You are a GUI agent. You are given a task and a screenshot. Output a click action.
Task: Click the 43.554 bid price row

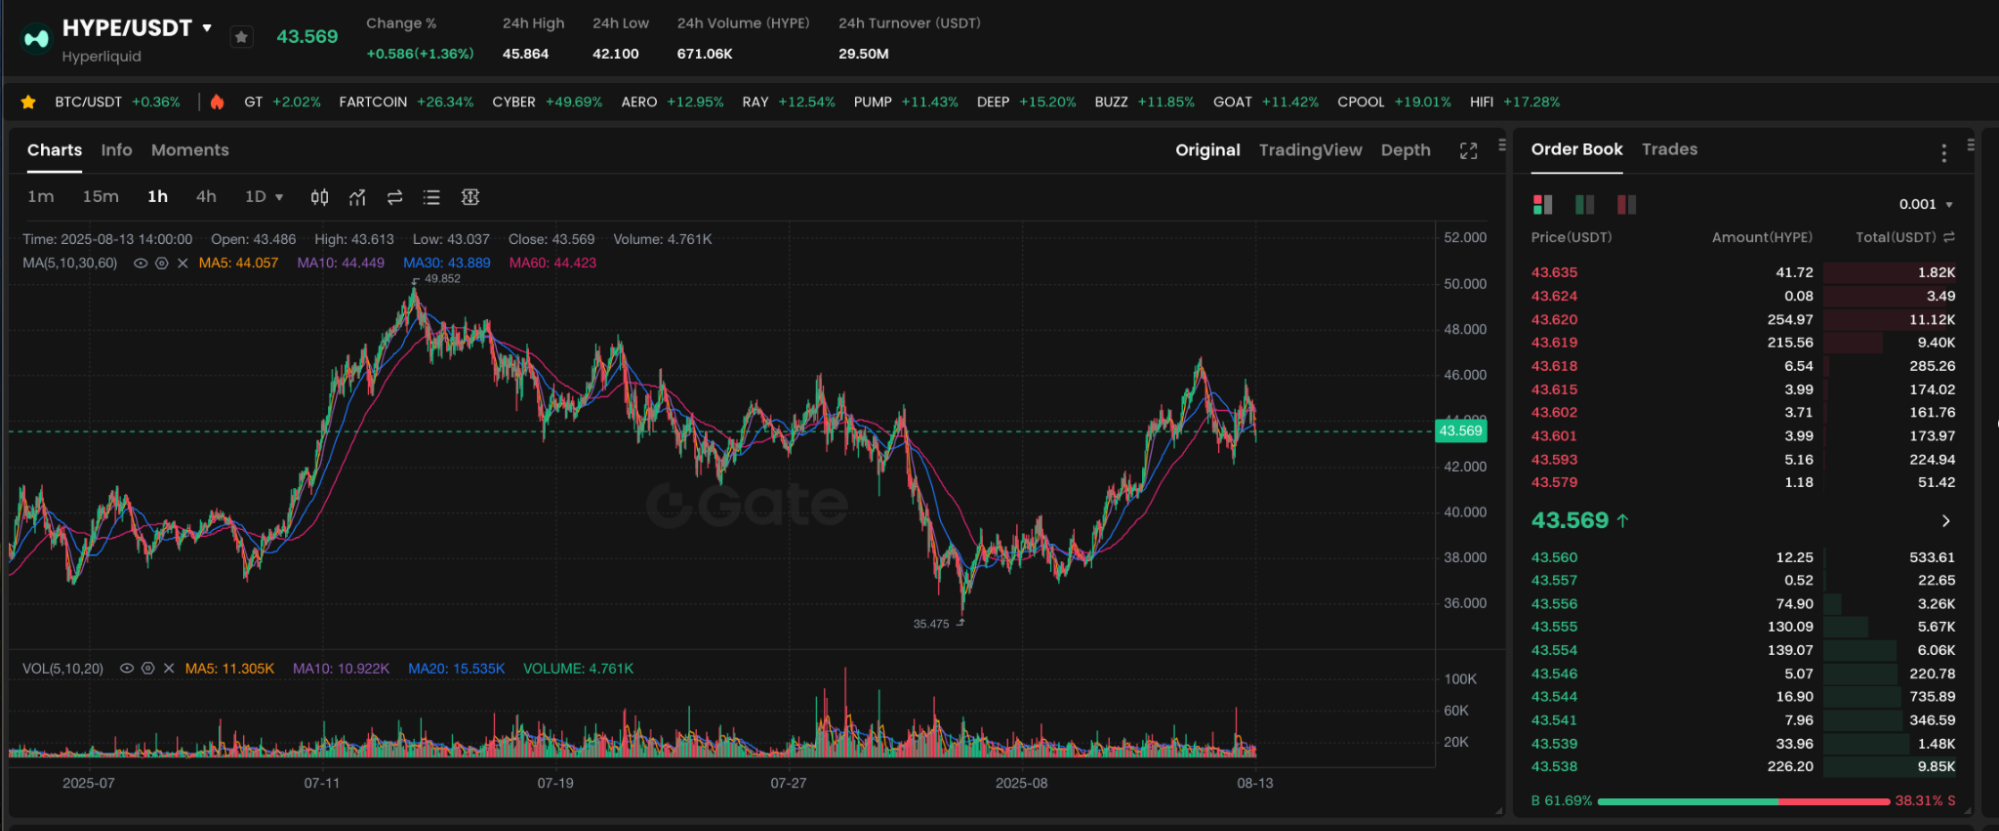(x=1742, y=650)
